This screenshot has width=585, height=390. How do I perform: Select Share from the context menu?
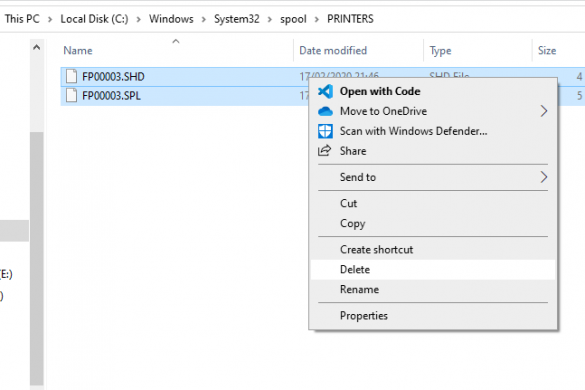(x=433, y=151)
